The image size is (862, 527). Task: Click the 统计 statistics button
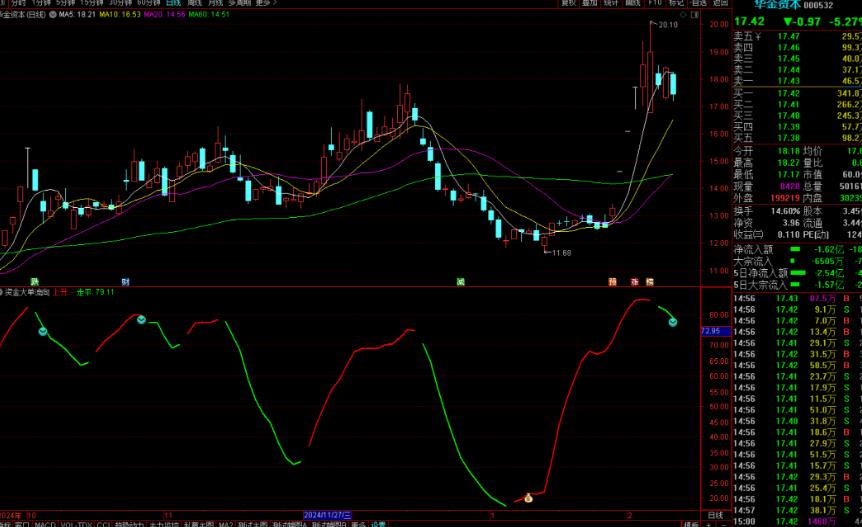(x=611, y=3)
